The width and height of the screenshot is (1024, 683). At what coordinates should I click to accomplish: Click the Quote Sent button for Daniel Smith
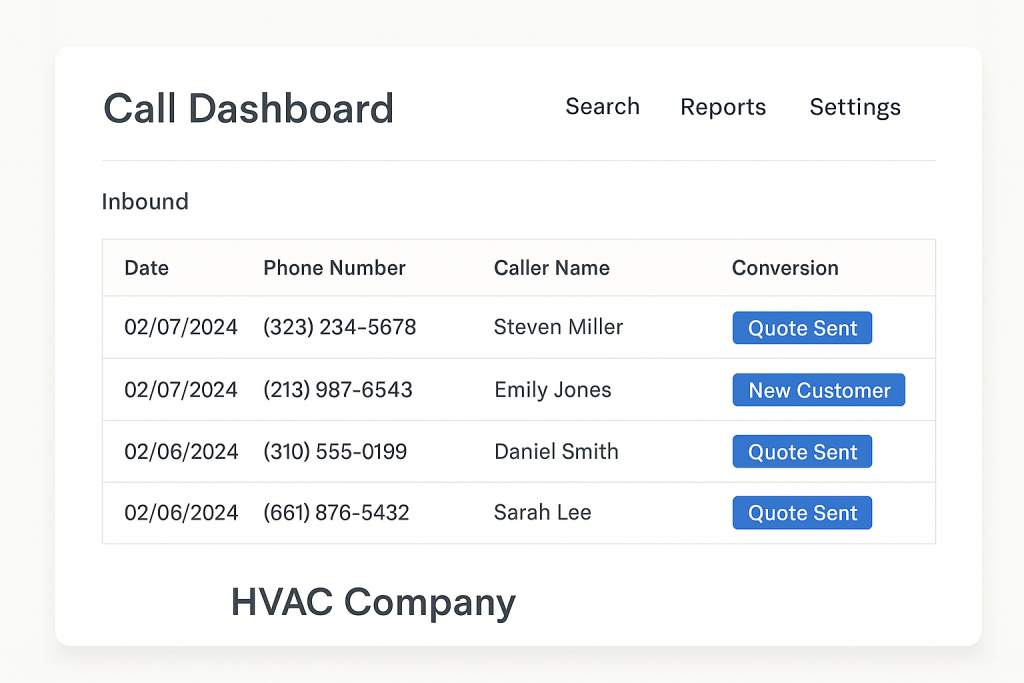point(802,451)
